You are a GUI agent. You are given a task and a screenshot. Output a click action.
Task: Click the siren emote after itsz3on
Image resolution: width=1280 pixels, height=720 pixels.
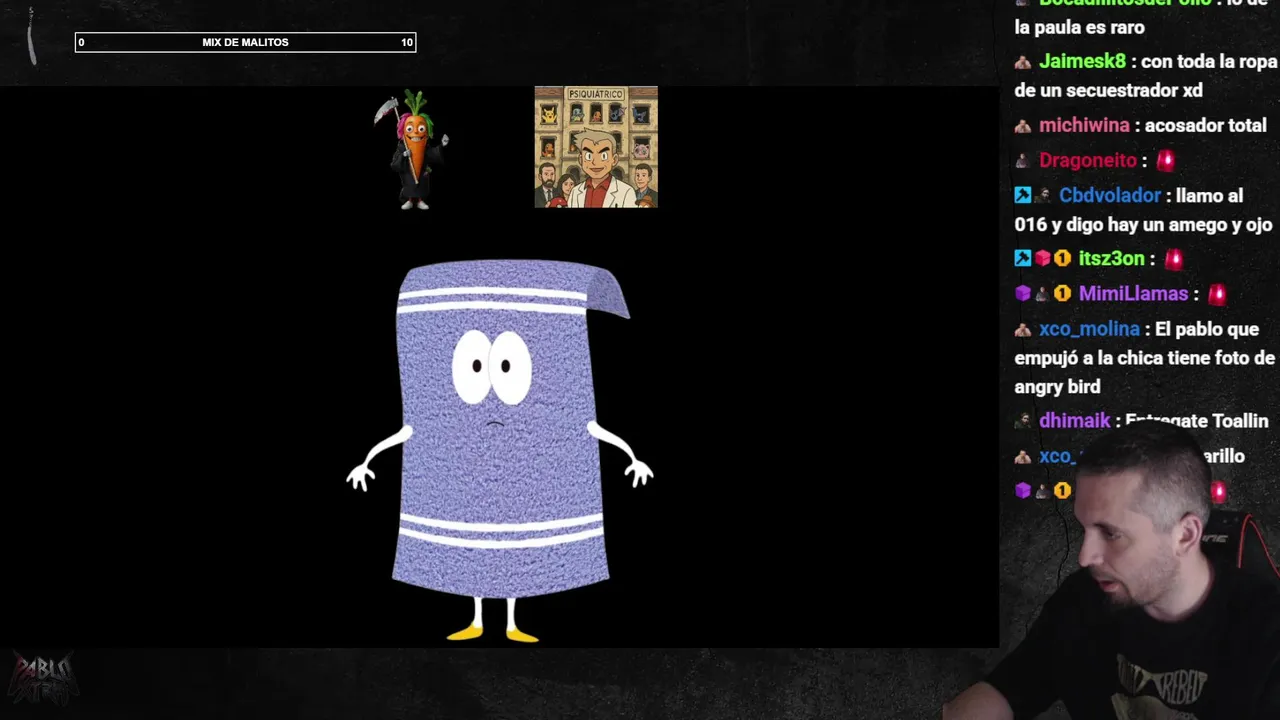1173,259
